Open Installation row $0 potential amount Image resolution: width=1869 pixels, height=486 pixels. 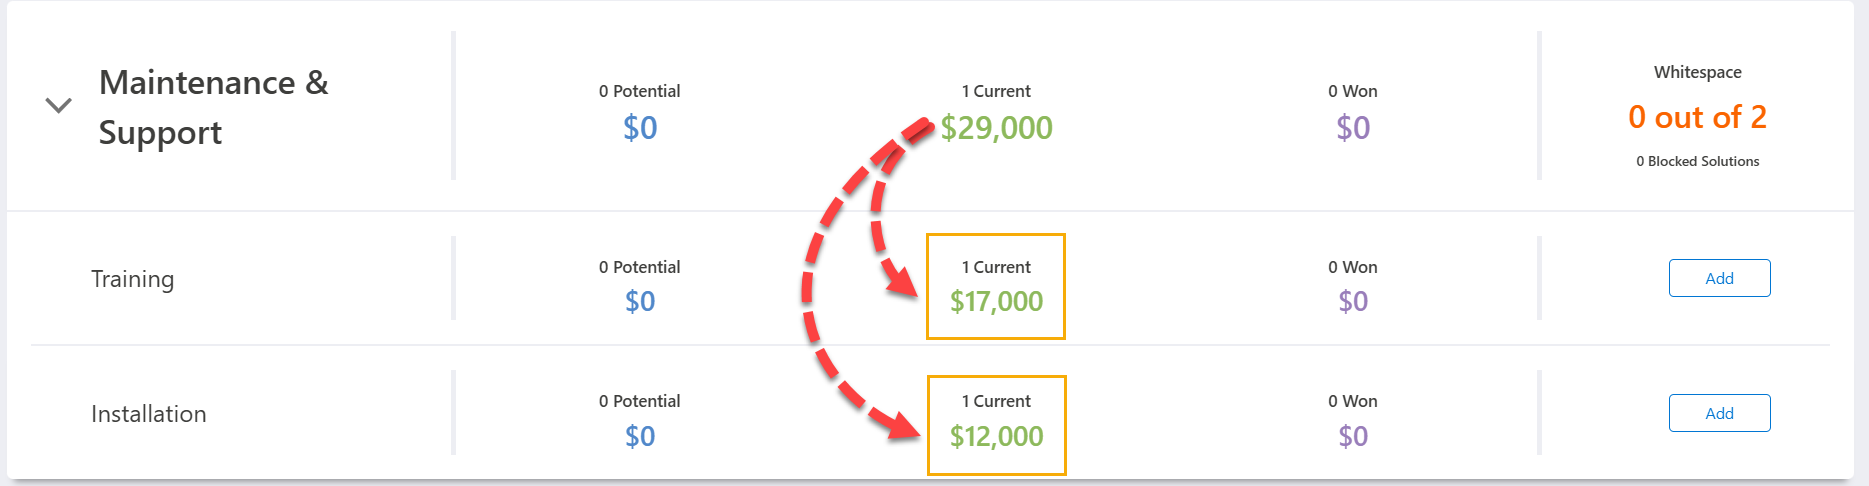click(x=640, y=436)
